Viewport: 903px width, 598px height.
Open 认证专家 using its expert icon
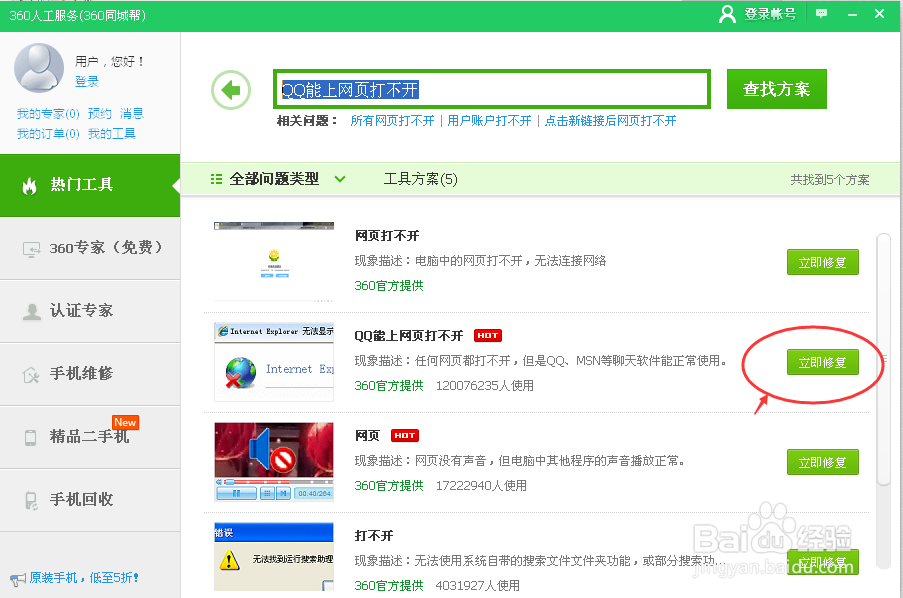[x=32, y=311]
